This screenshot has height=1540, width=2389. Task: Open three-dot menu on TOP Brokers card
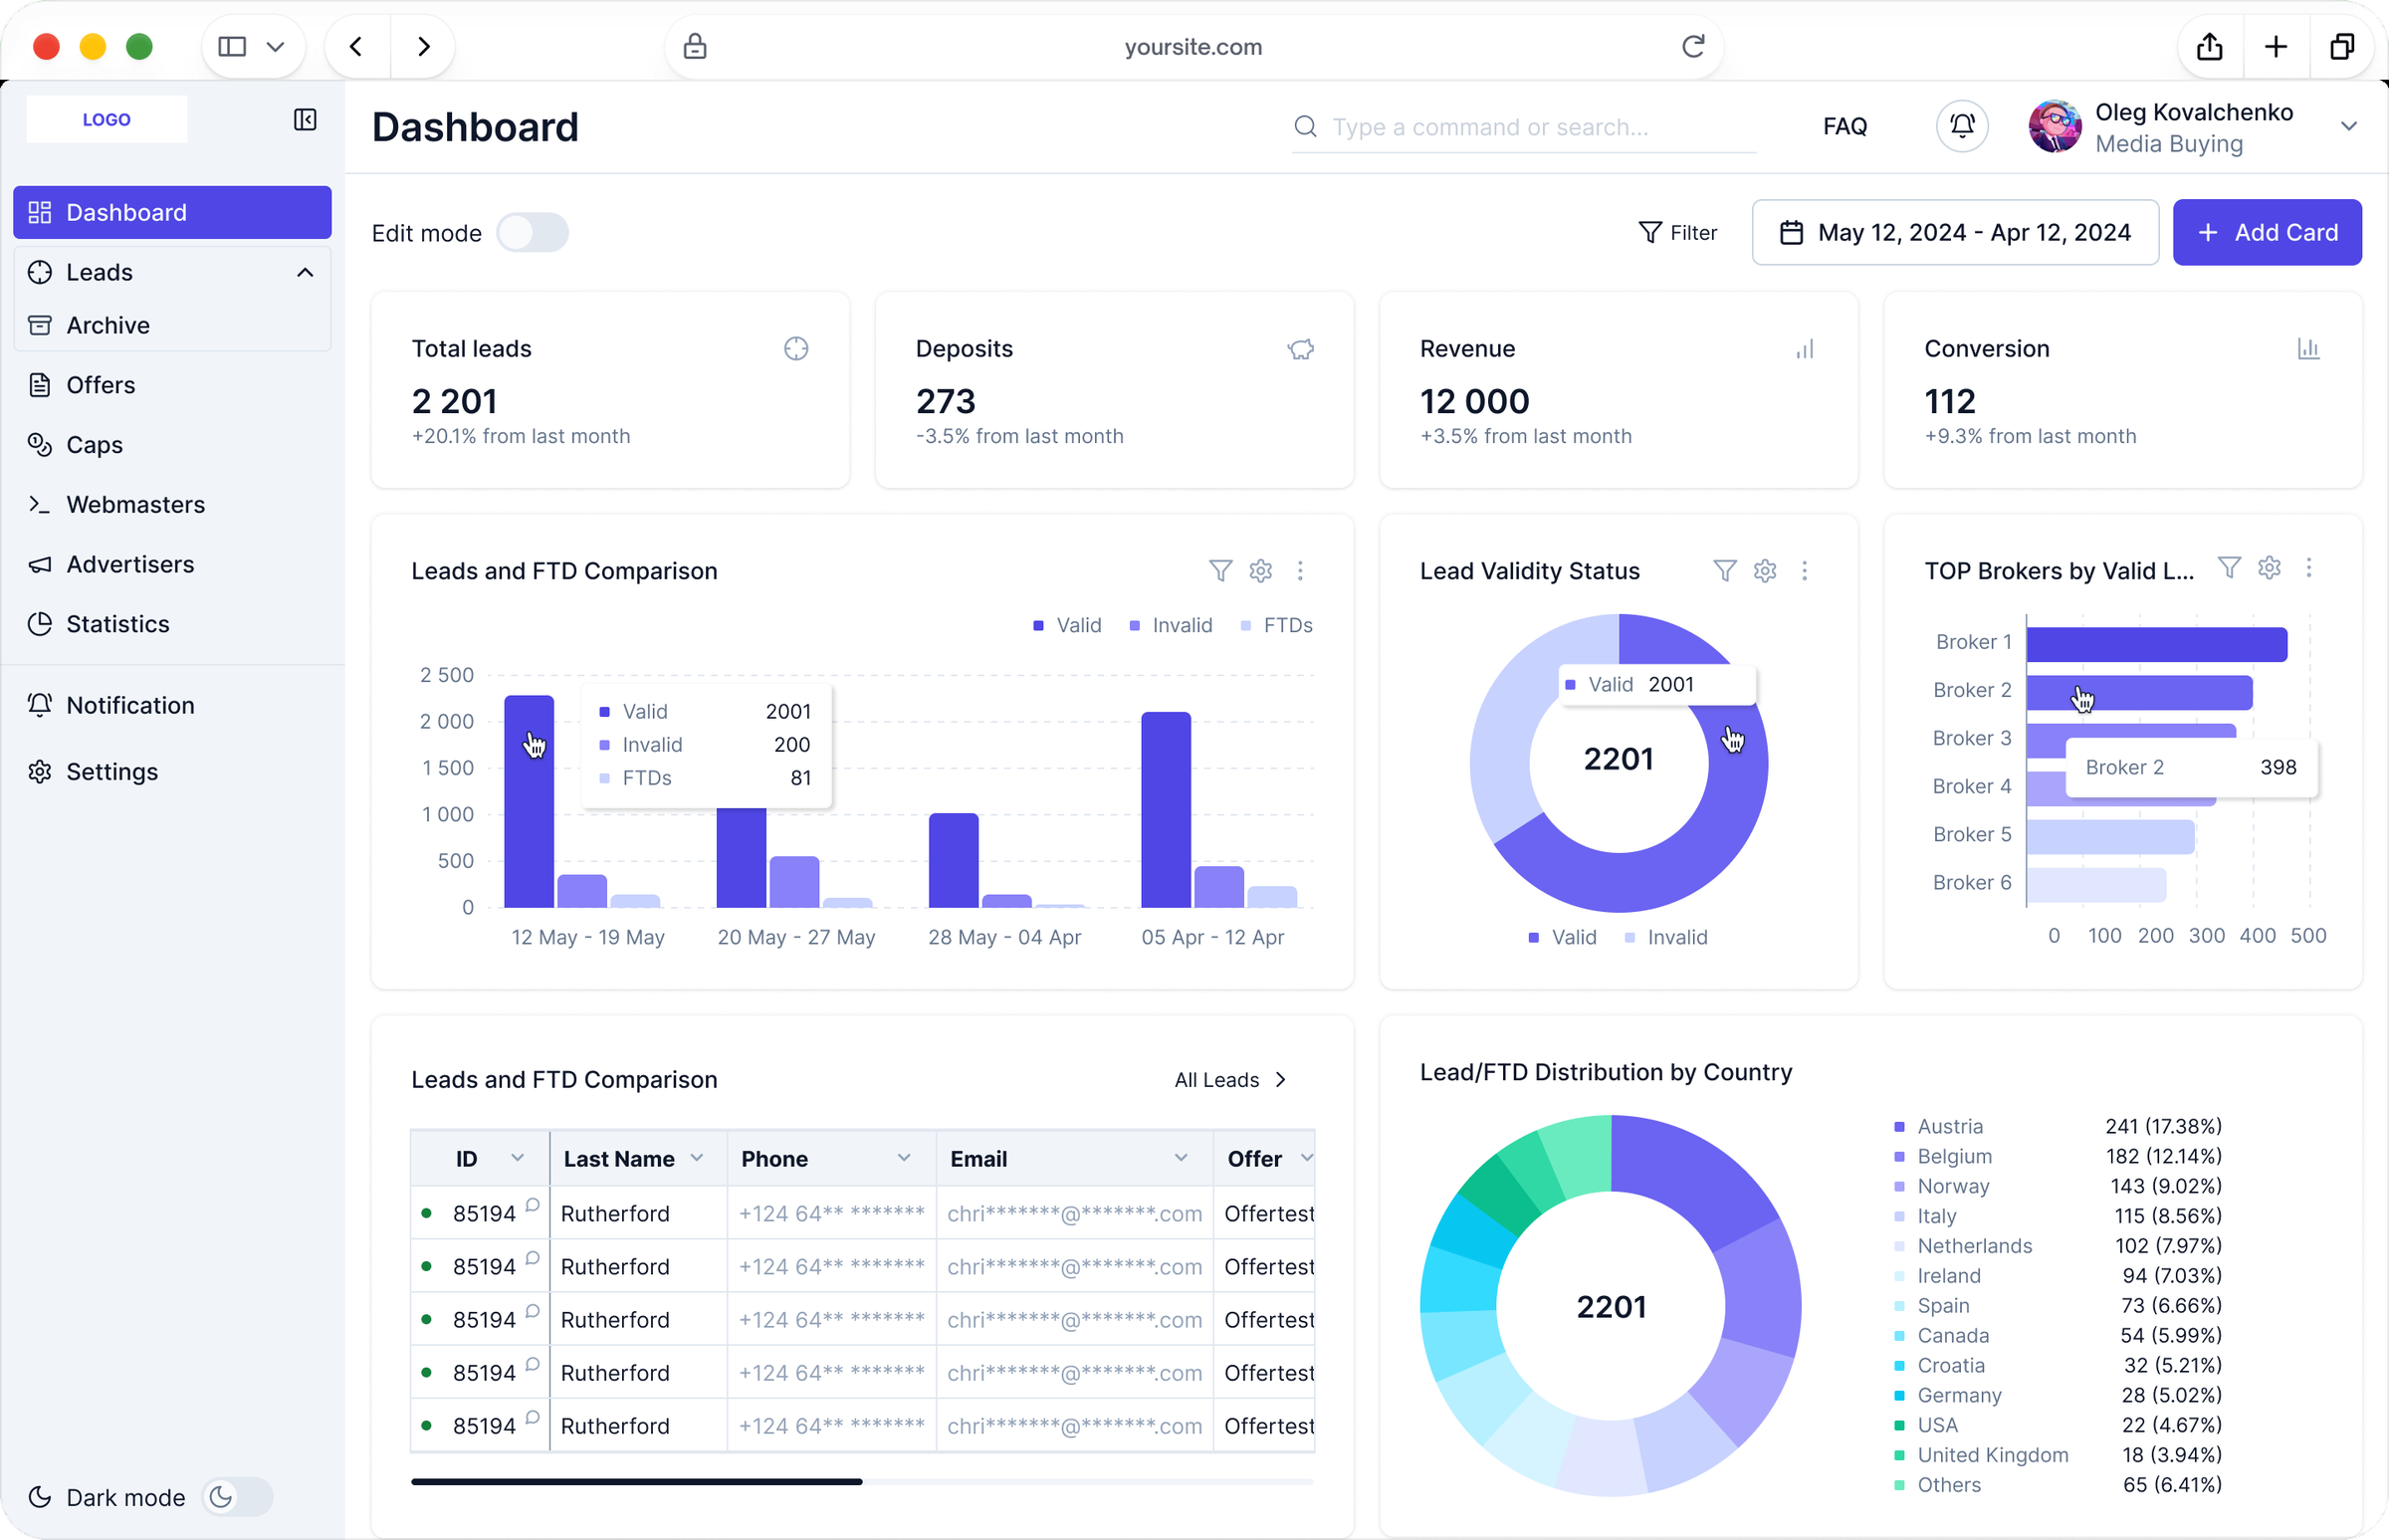click(x=2309, y=568)
